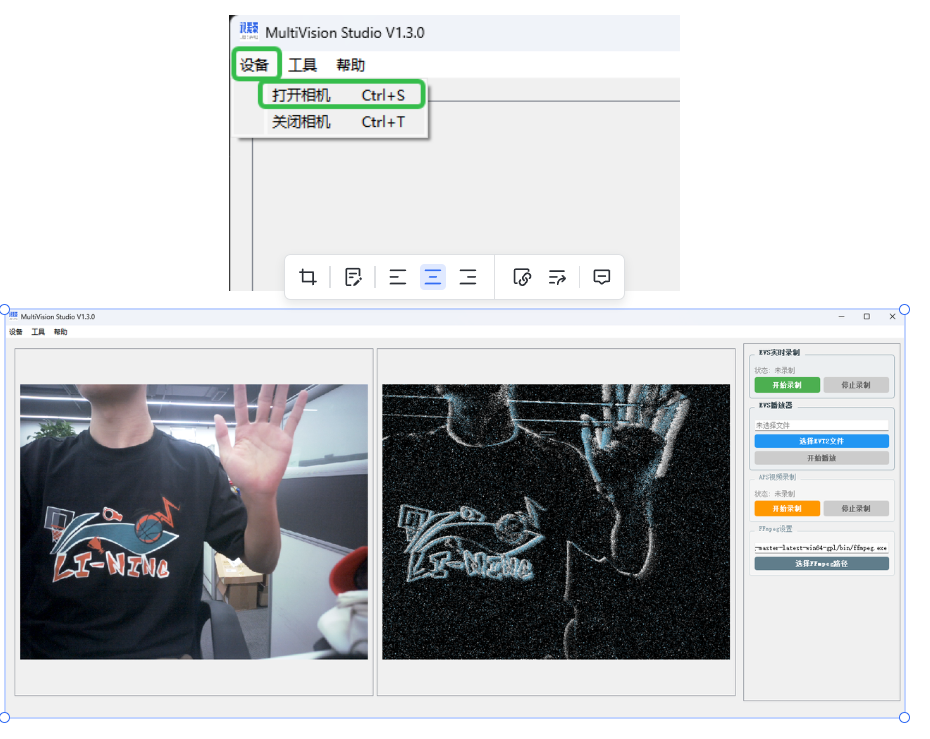Image resolution: width=930 pixels, height=739 pixels.
Task: Click the blue 选择EVT2文件 button
Action: pos(821,441)
